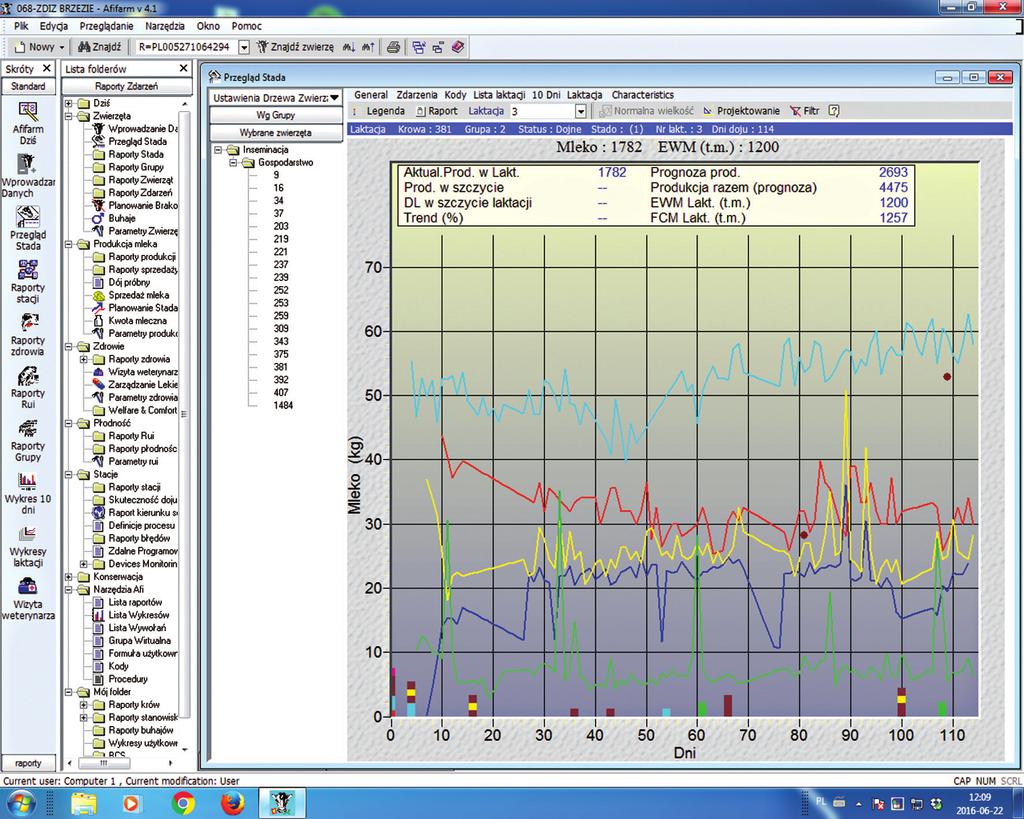Expand the Konserwacja folder
The image size is (1024, 819).
click(x=69, y=577)
